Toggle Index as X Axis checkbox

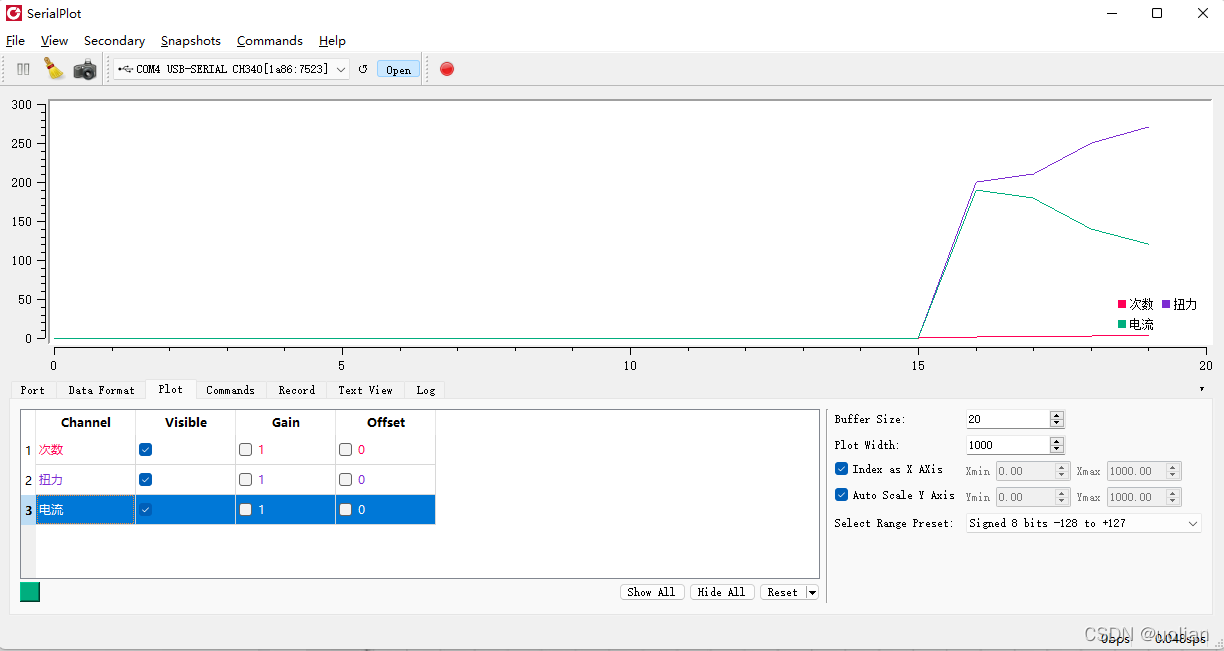click(x=841, y=469)
